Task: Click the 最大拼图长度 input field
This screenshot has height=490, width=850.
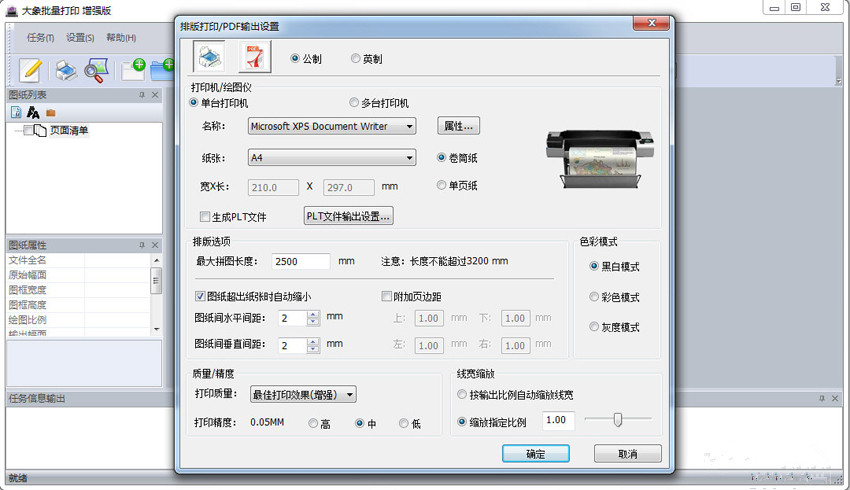Action: 301,261
